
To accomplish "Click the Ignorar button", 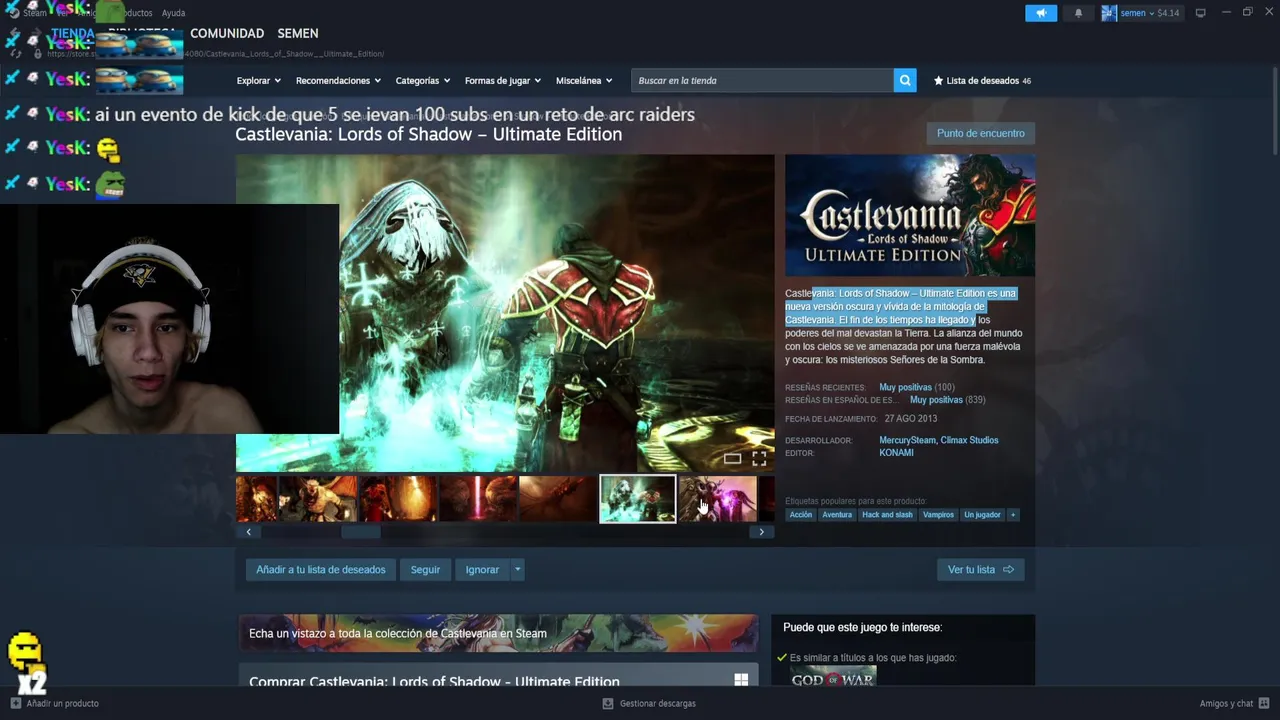I will 482,570.
